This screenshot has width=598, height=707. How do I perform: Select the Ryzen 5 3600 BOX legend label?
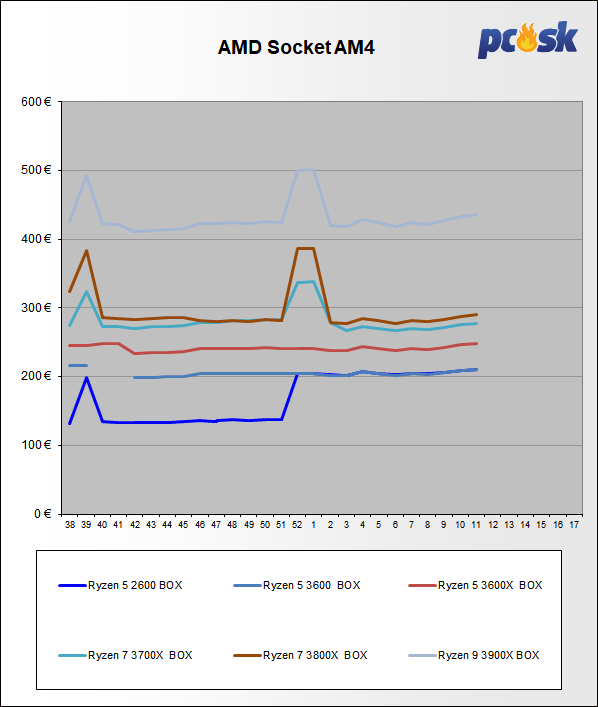click(312, 585)
